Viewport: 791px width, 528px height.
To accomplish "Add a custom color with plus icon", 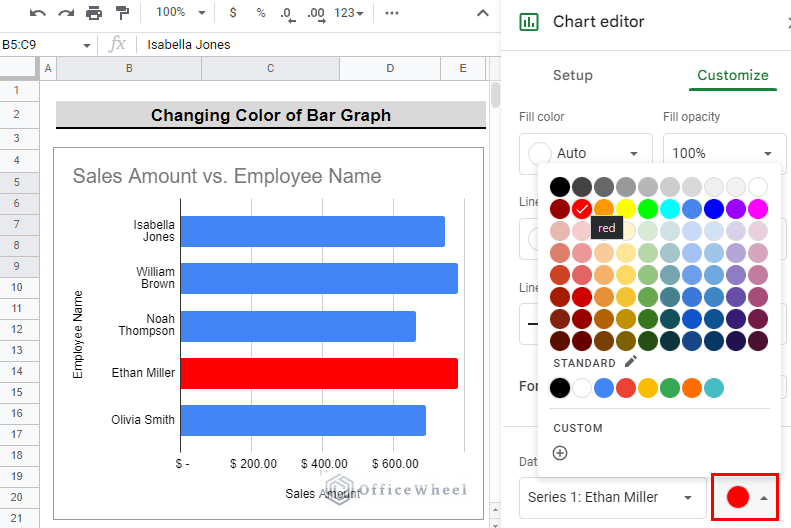I will [x=560, y=453].
